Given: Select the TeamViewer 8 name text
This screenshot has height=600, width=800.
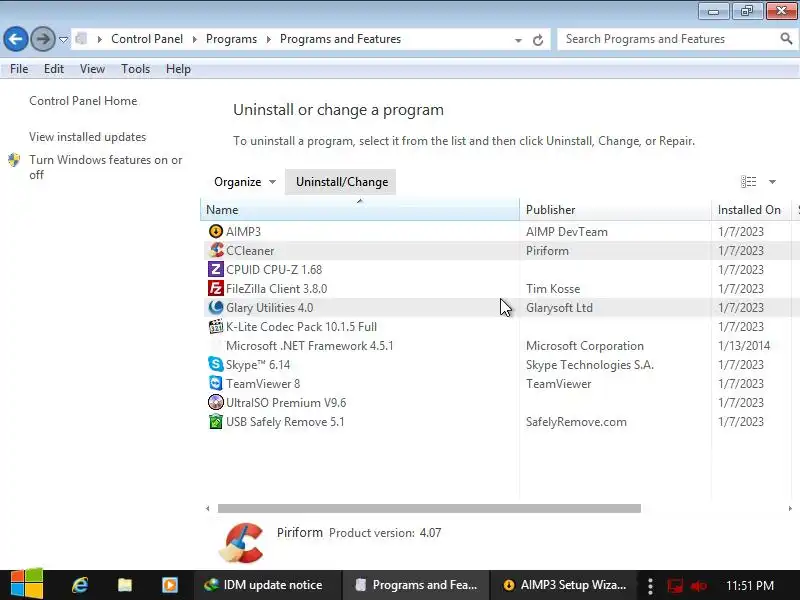Looking at the screenshot, I should (x=263, y=384).
